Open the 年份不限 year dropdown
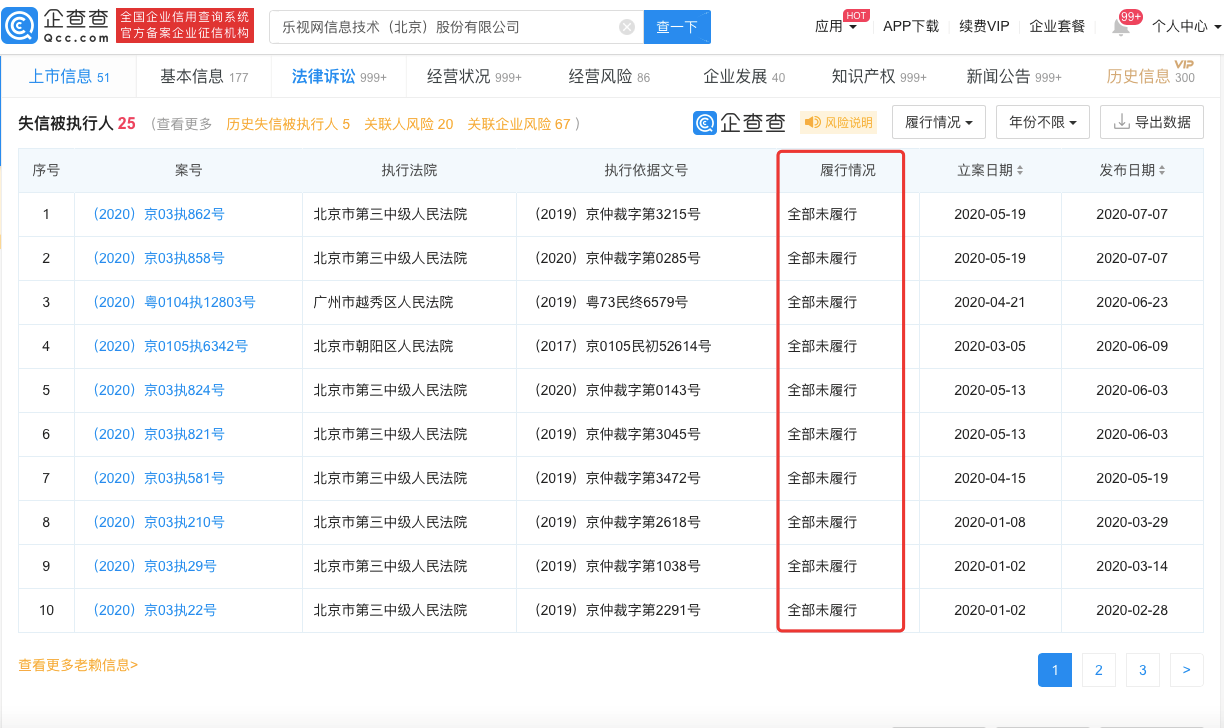The height and width of the screenshot is (728, 1224). (x=1042, y=122)
